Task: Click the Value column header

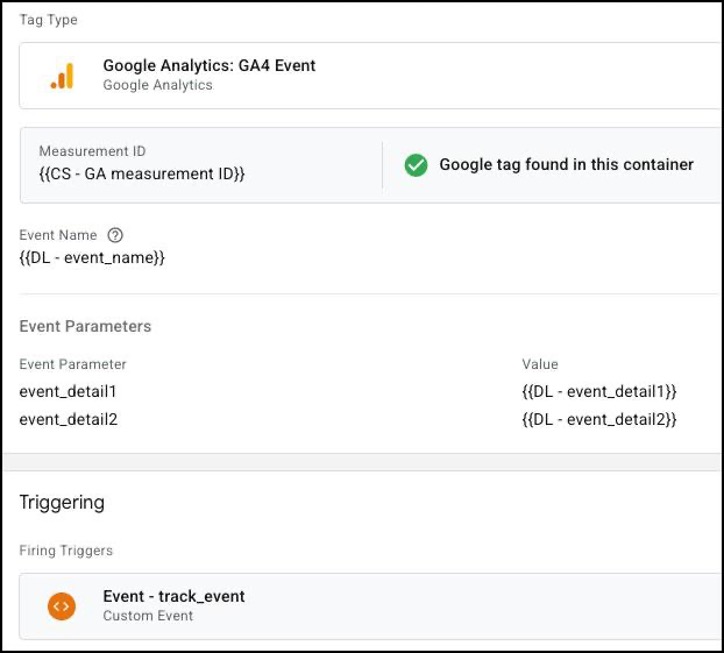Action: click(x=540, y=364)
